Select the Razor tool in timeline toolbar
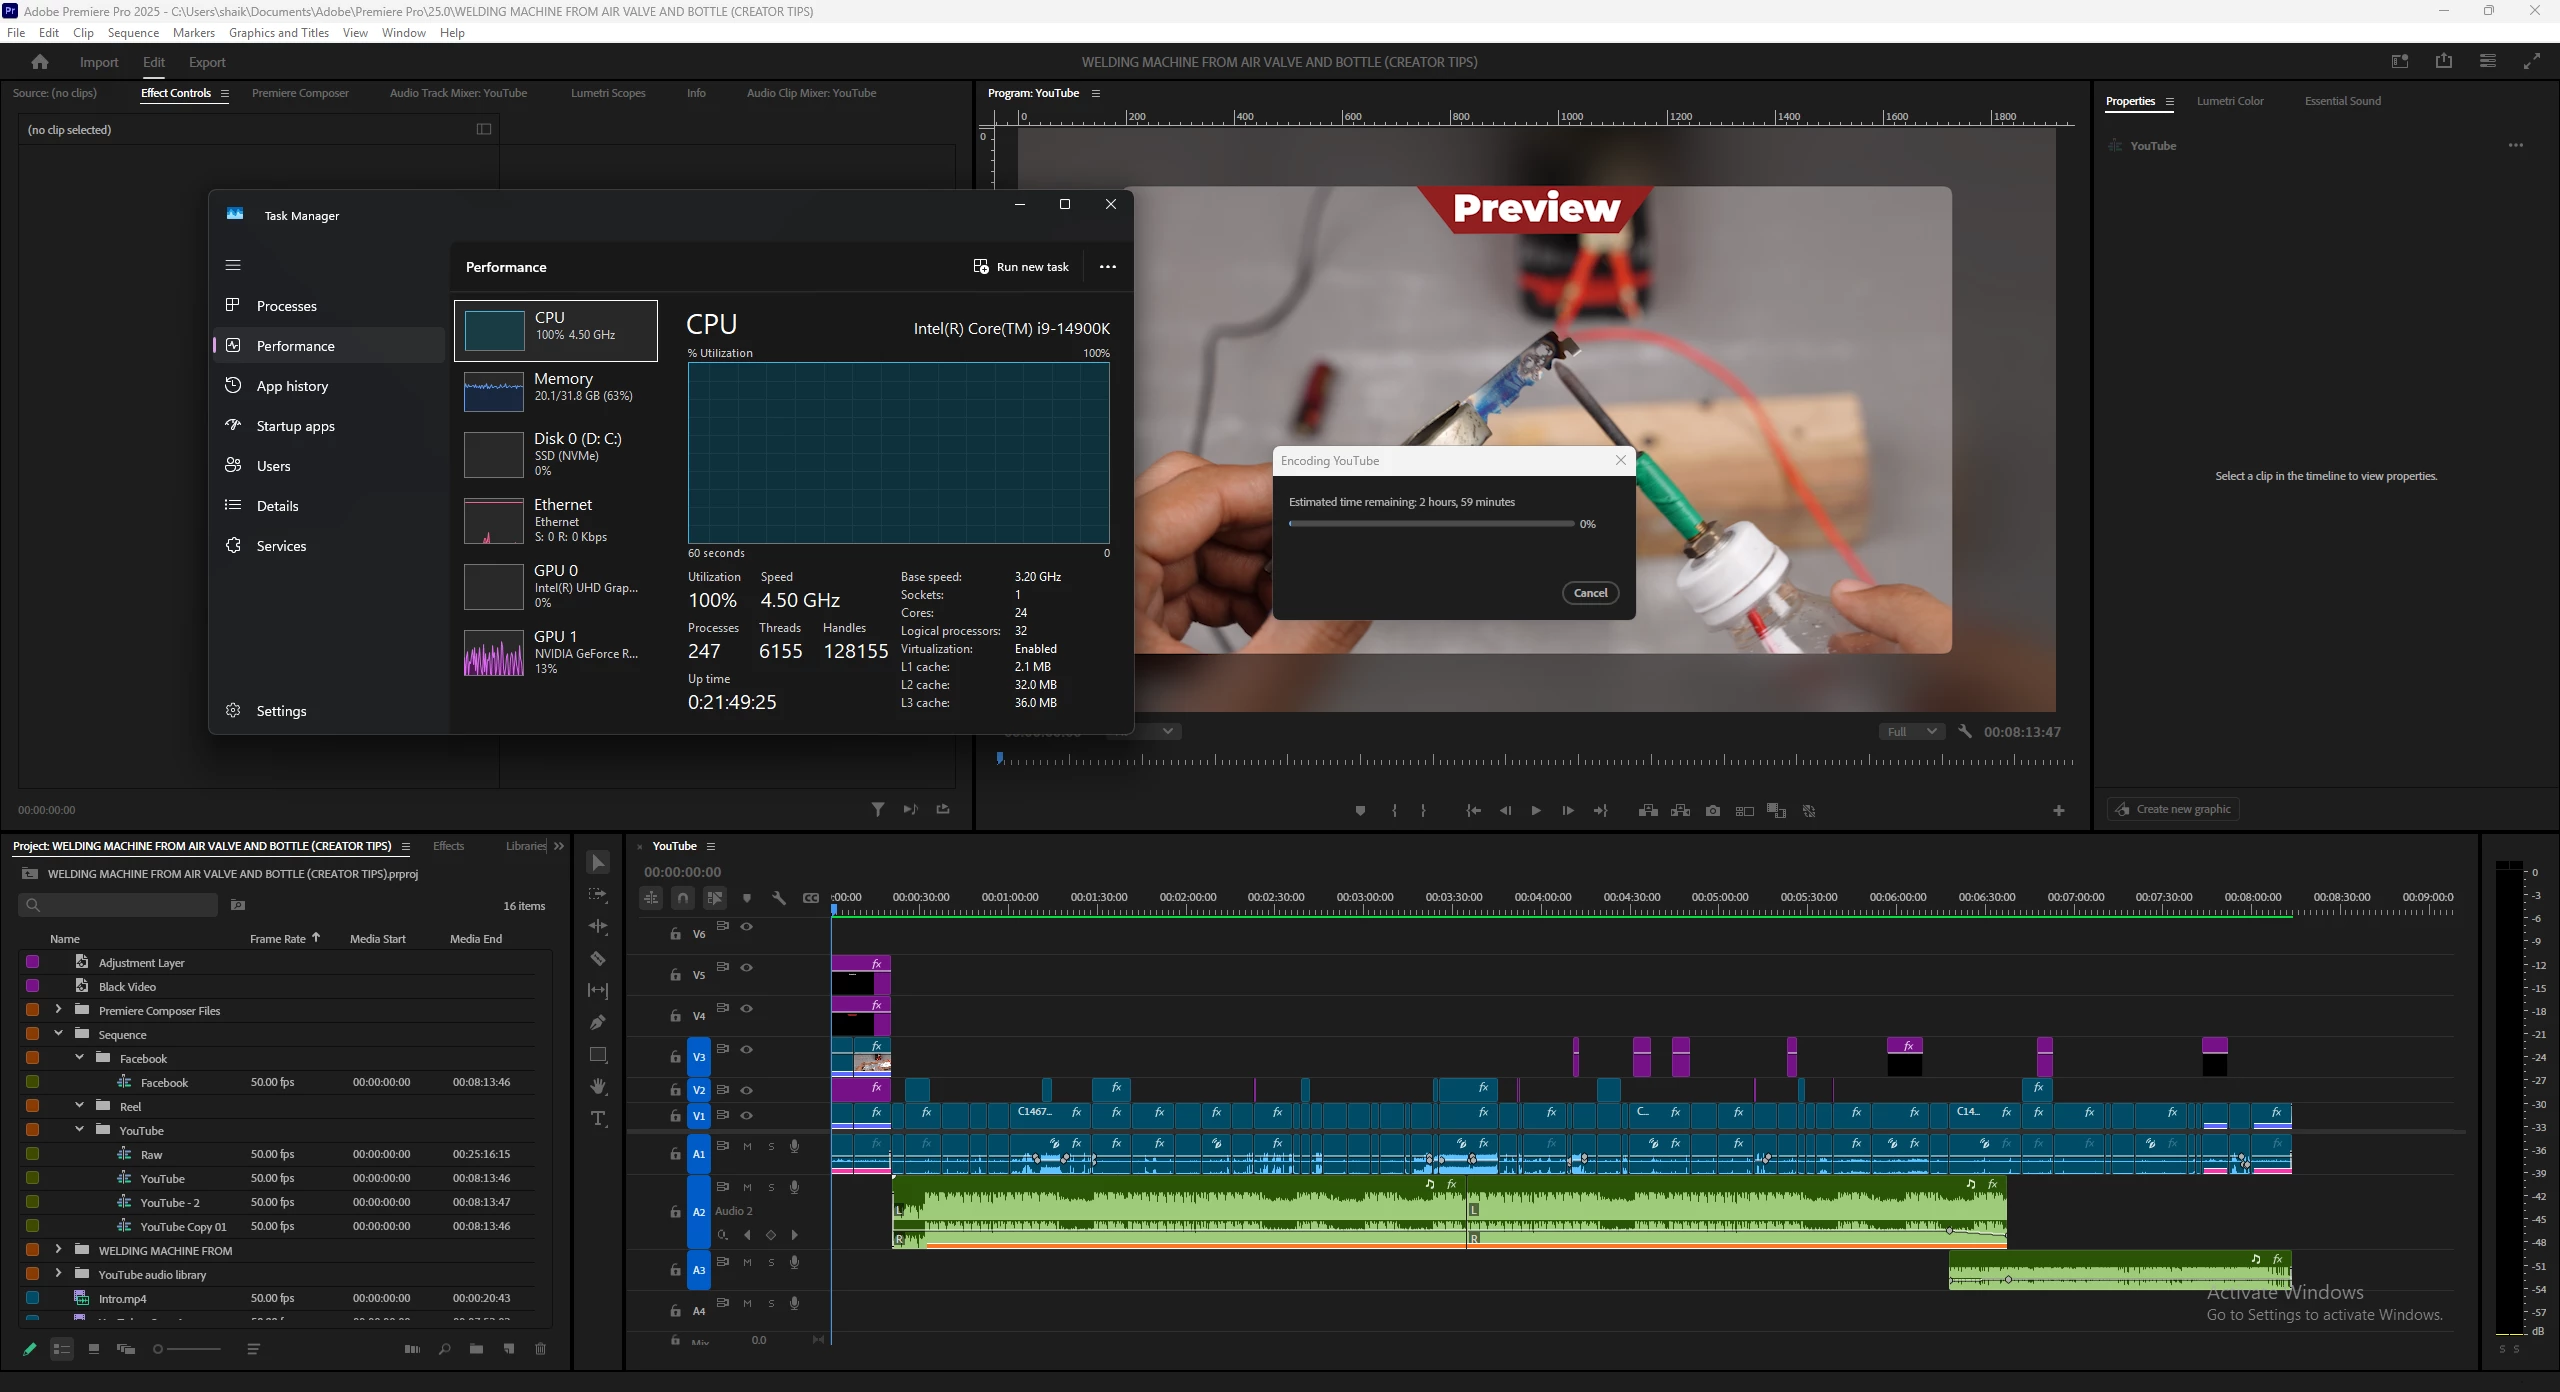 (598, 959)
